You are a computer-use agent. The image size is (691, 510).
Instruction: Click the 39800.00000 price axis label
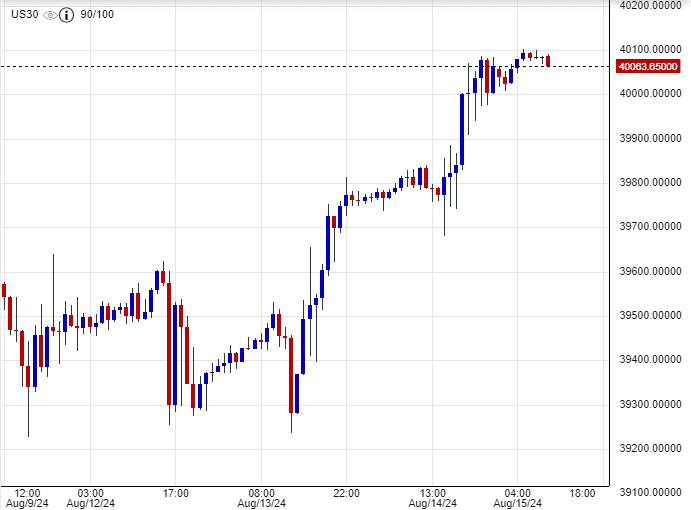648,183
